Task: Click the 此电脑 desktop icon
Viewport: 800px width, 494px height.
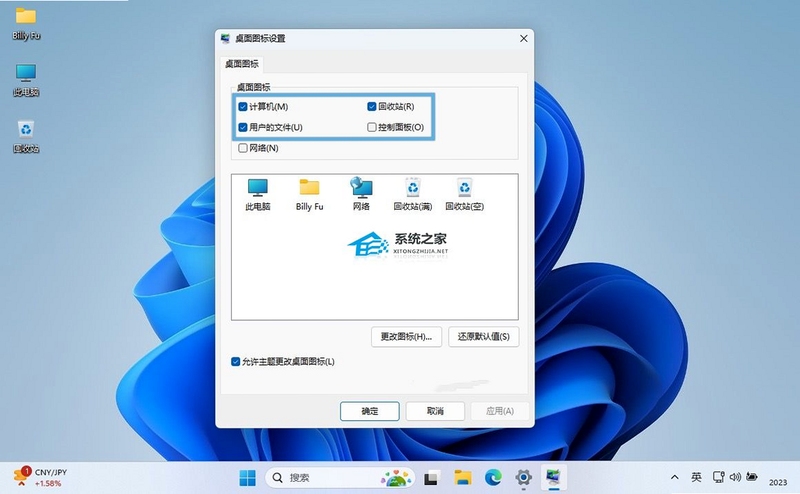Action: pos(26,80)
